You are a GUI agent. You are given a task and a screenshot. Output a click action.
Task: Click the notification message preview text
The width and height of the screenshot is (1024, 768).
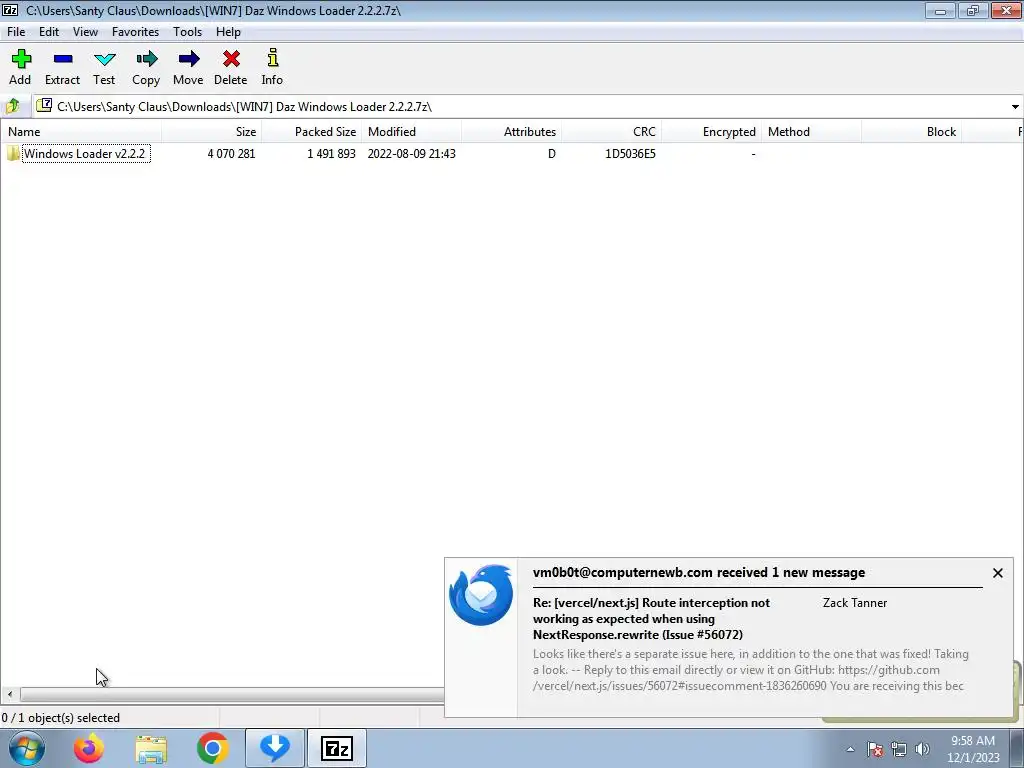(x=750, y=670)
